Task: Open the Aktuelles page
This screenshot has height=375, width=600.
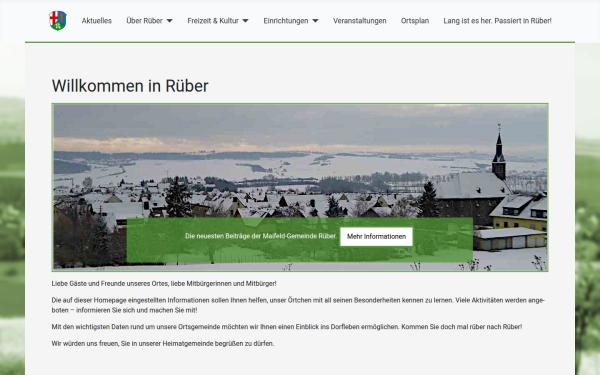Action: pos(96,21)
